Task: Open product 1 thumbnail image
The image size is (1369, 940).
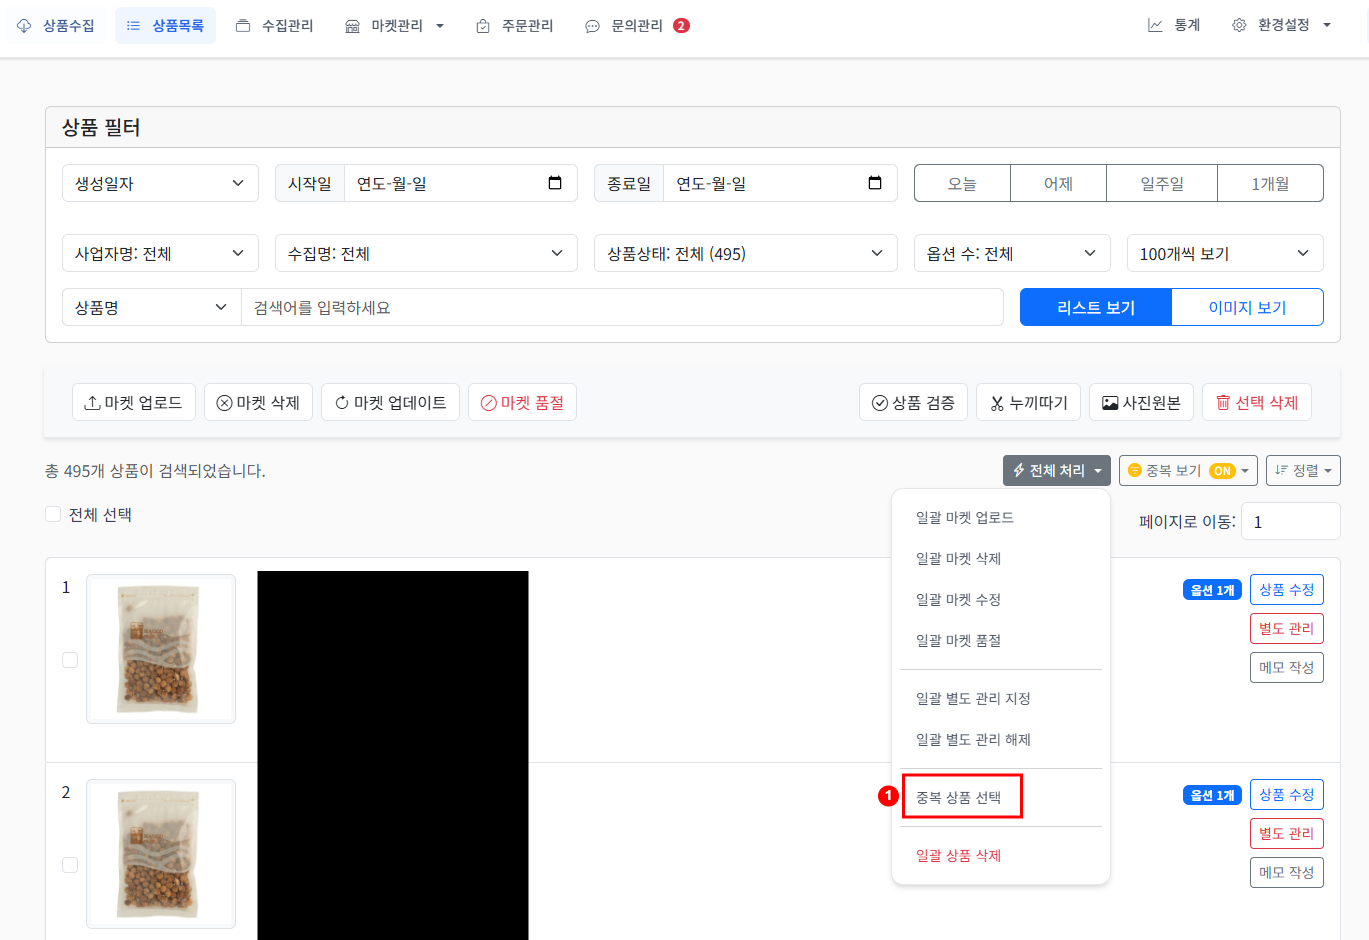Action: pyautogui.click(x=161, y=648)
